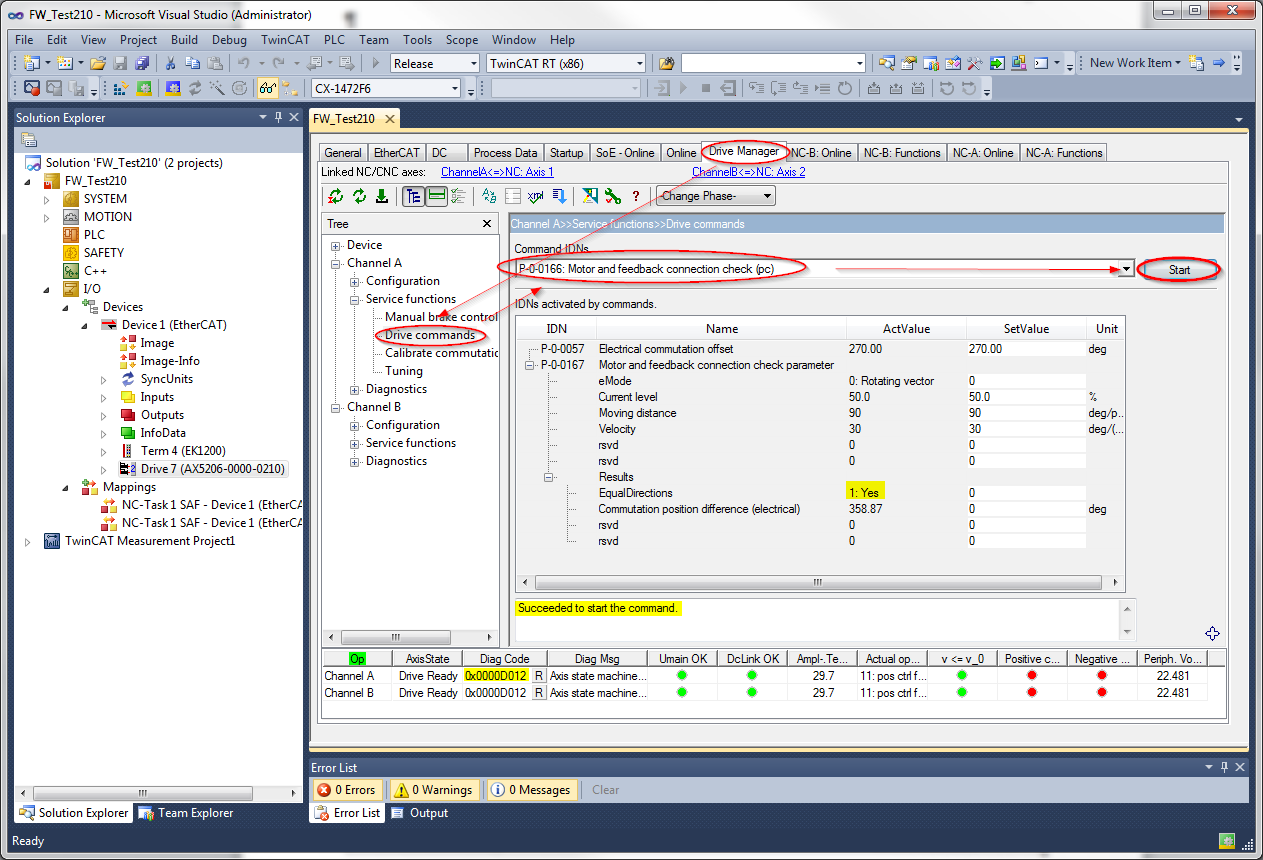
Task: Click the red-green refresh icon in Drive Manager
Action: (336, 196)
